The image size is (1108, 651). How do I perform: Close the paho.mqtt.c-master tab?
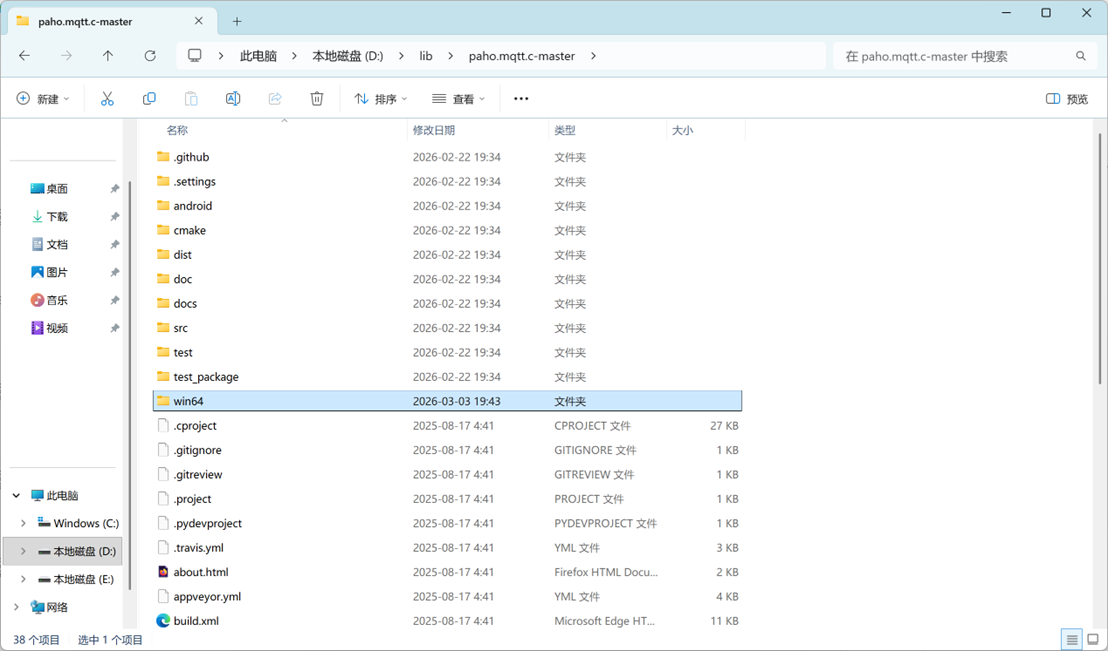(x=199, y=21)
